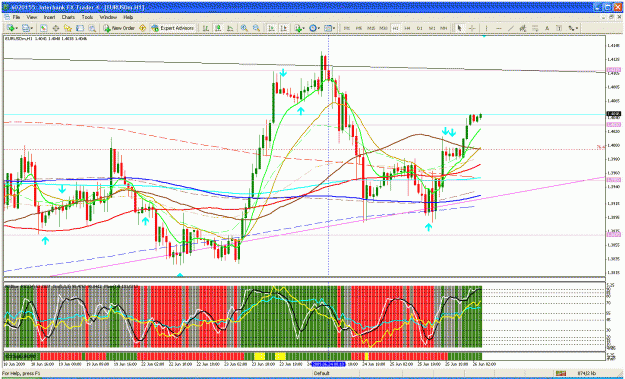Select the W1 timeframe

tap(432, 28)
